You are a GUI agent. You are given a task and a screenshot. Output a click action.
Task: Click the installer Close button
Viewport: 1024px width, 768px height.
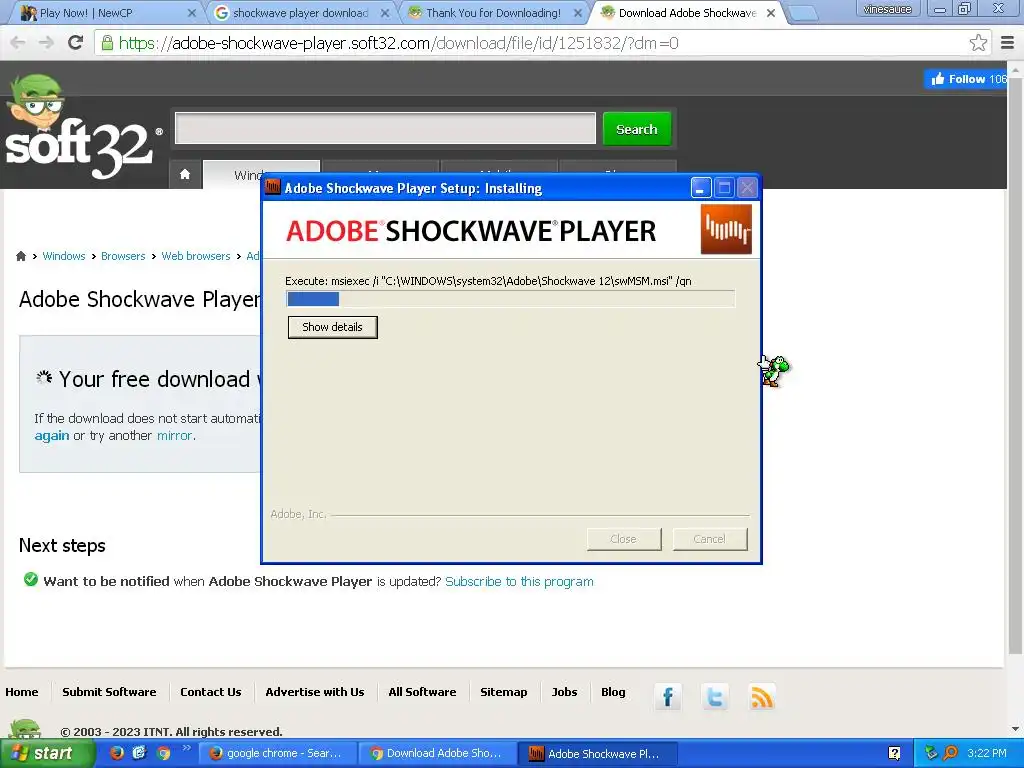point(623,539)
